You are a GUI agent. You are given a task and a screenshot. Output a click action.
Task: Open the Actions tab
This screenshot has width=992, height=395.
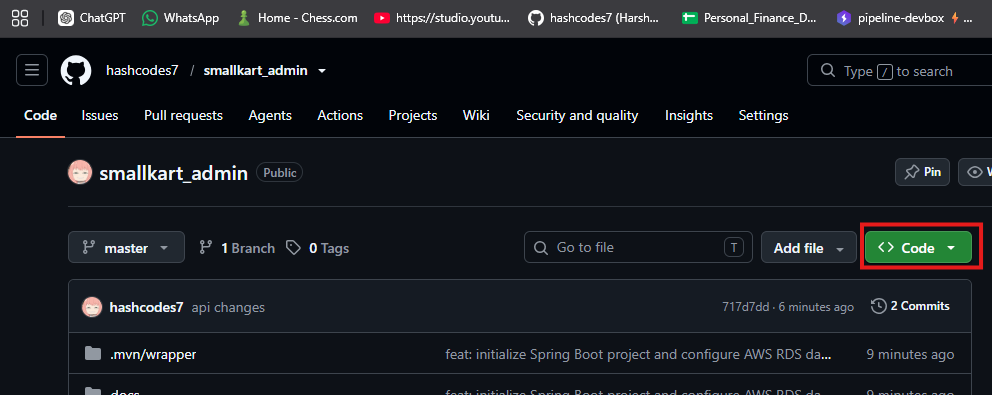(340, 116)
